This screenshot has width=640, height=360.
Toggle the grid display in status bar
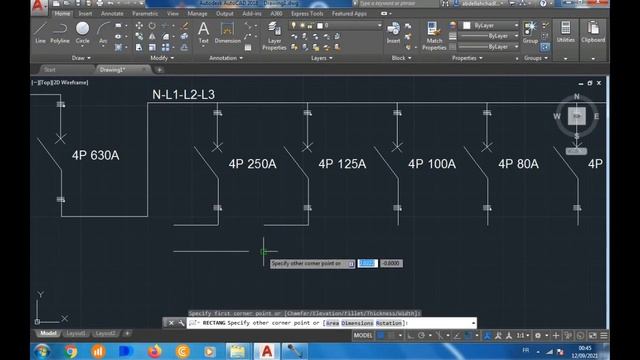coord(381,336)
